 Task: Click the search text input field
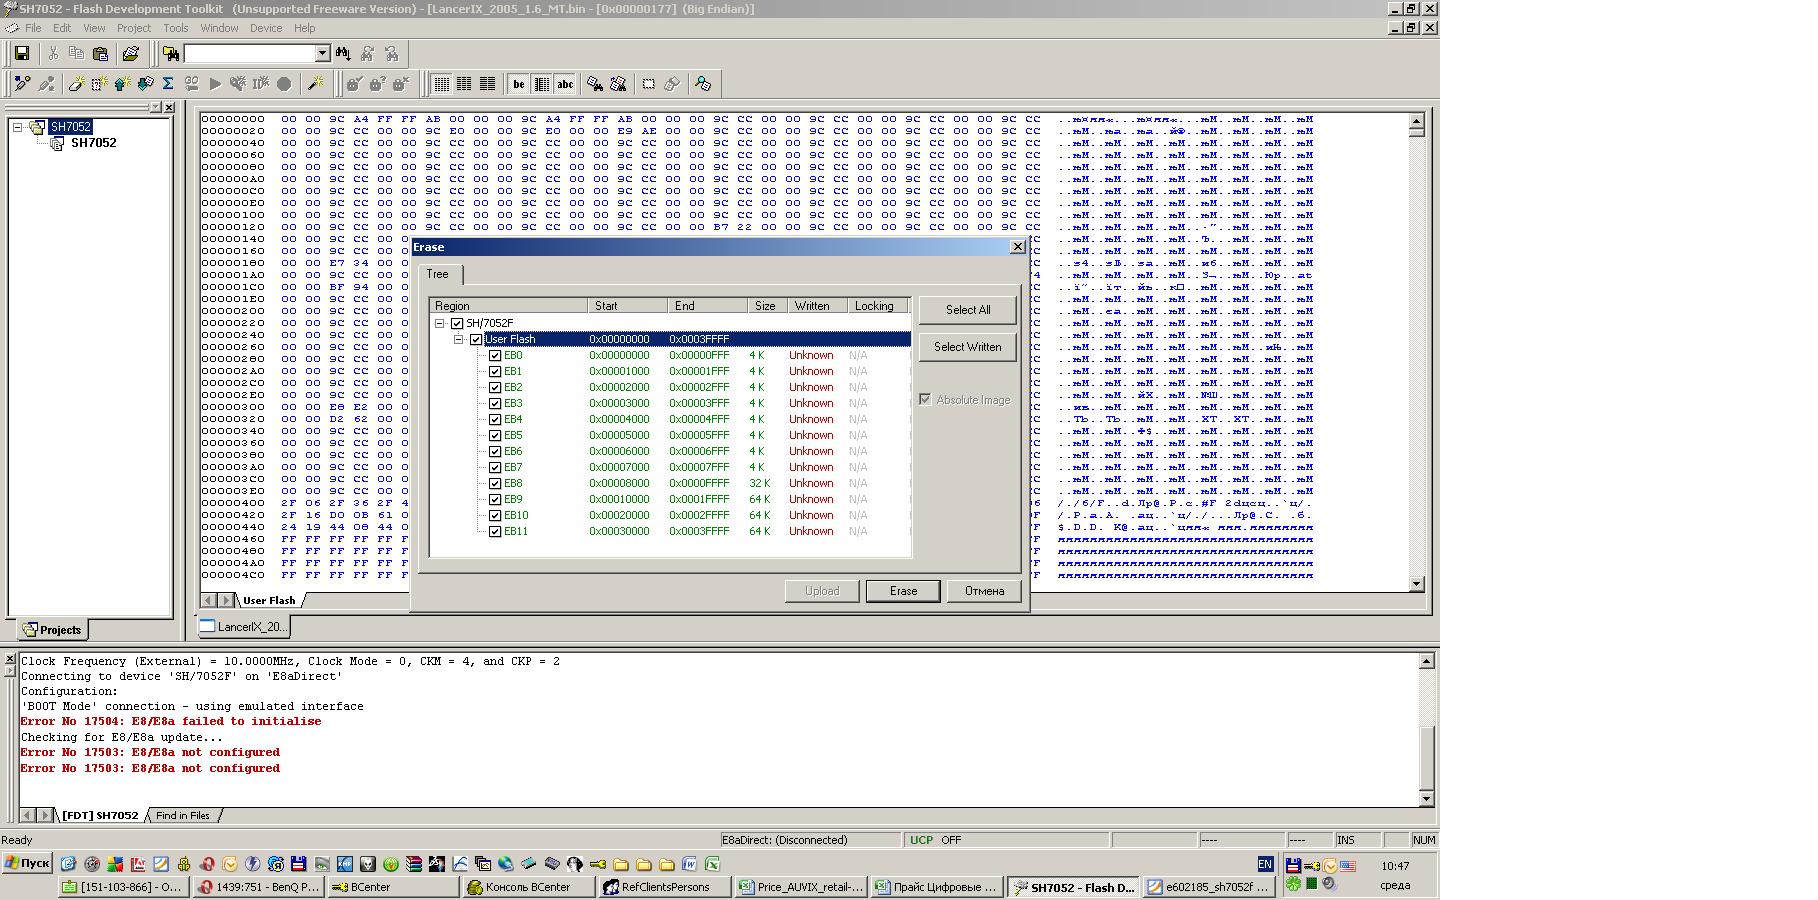click(x=249, y=54)
